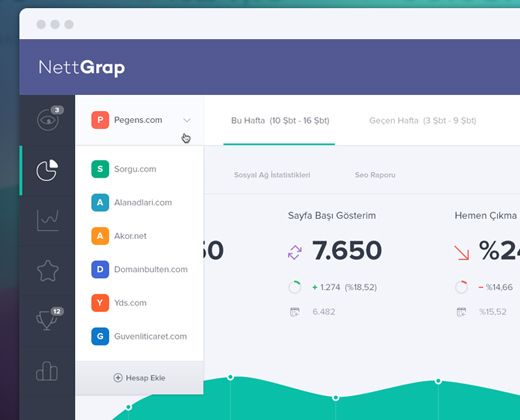Select Alanadlari.com from the account list
The width and height of the screenshot is (520, 420).
(x=143, y=202)
